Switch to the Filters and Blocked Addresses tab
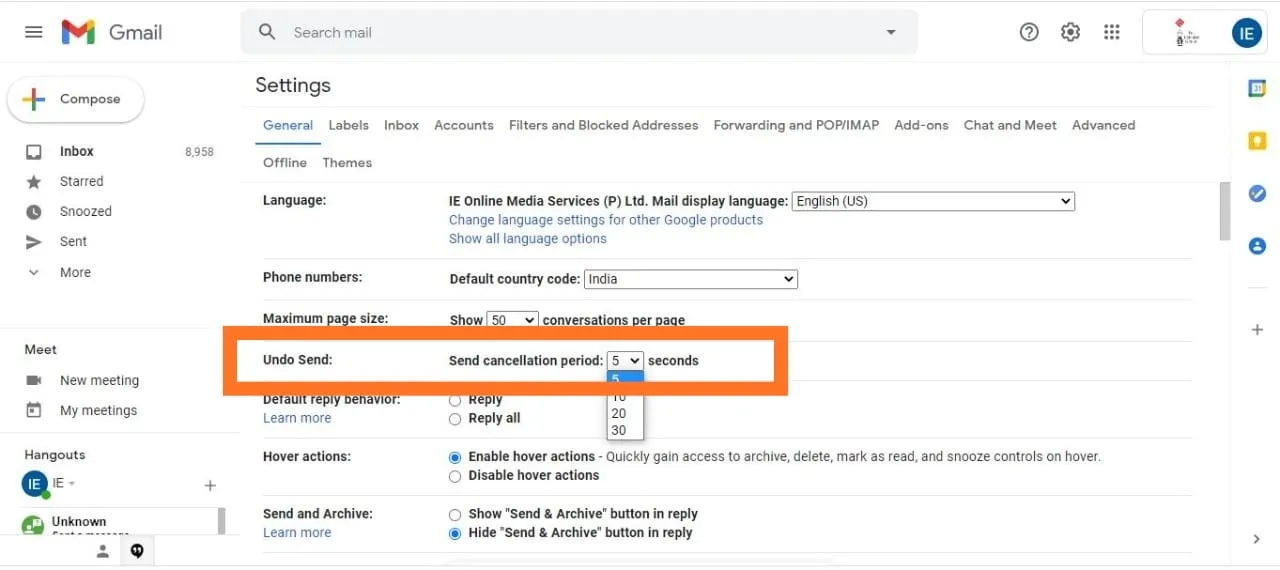 click(x=603, y=125)
